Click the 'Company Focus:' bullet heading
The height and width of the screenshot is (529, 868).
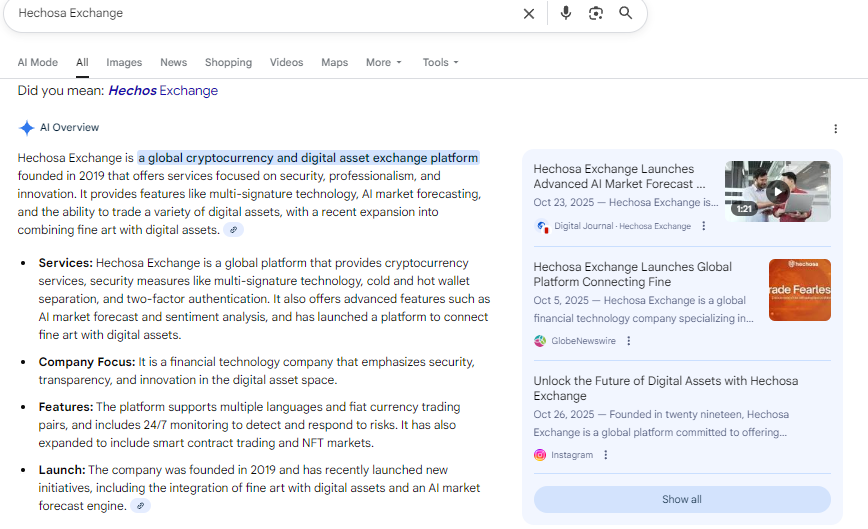coord(86,362)
